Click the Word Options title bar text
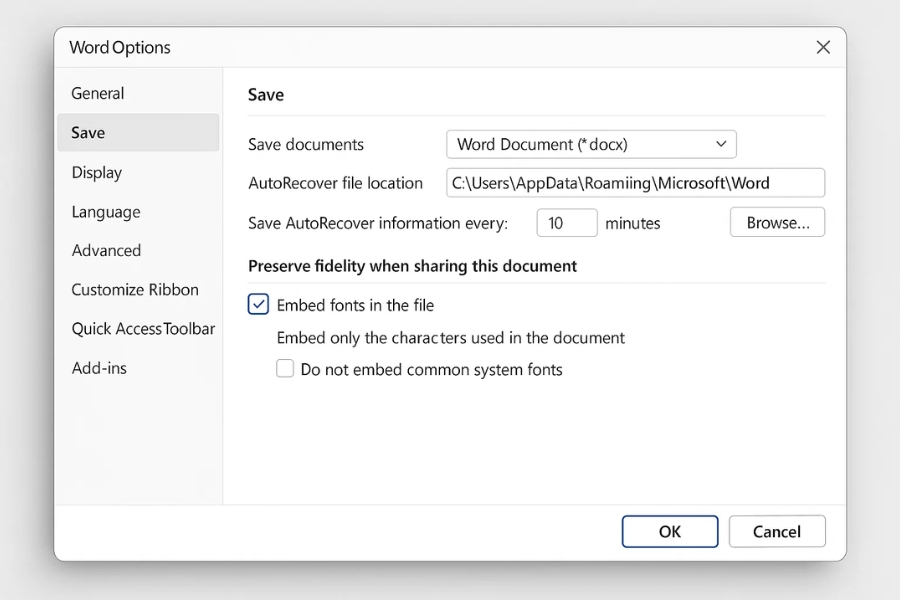900x600 pixels. point(120,47)
